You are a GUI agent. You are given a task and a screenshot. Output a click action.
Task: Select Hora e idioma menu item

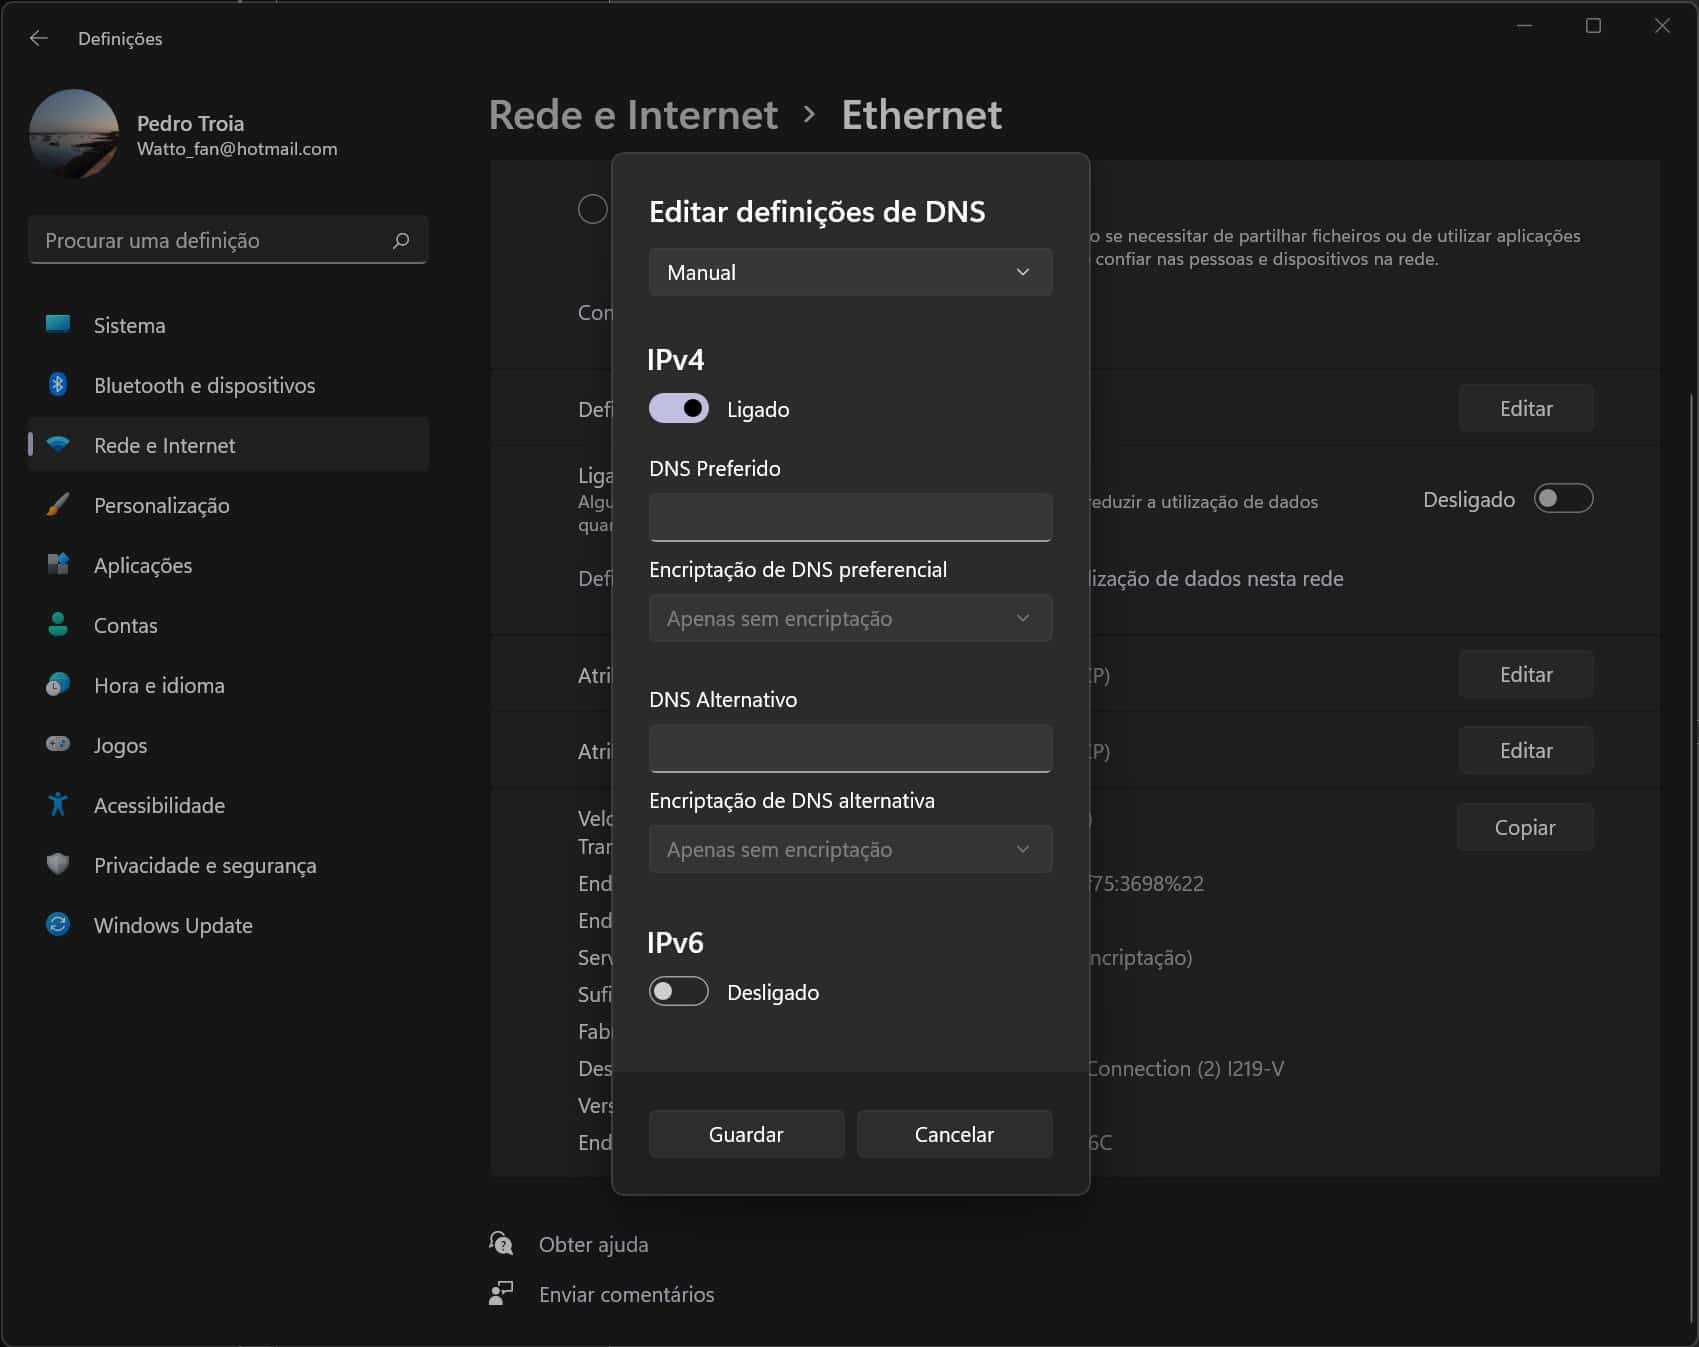pos(159,685)
